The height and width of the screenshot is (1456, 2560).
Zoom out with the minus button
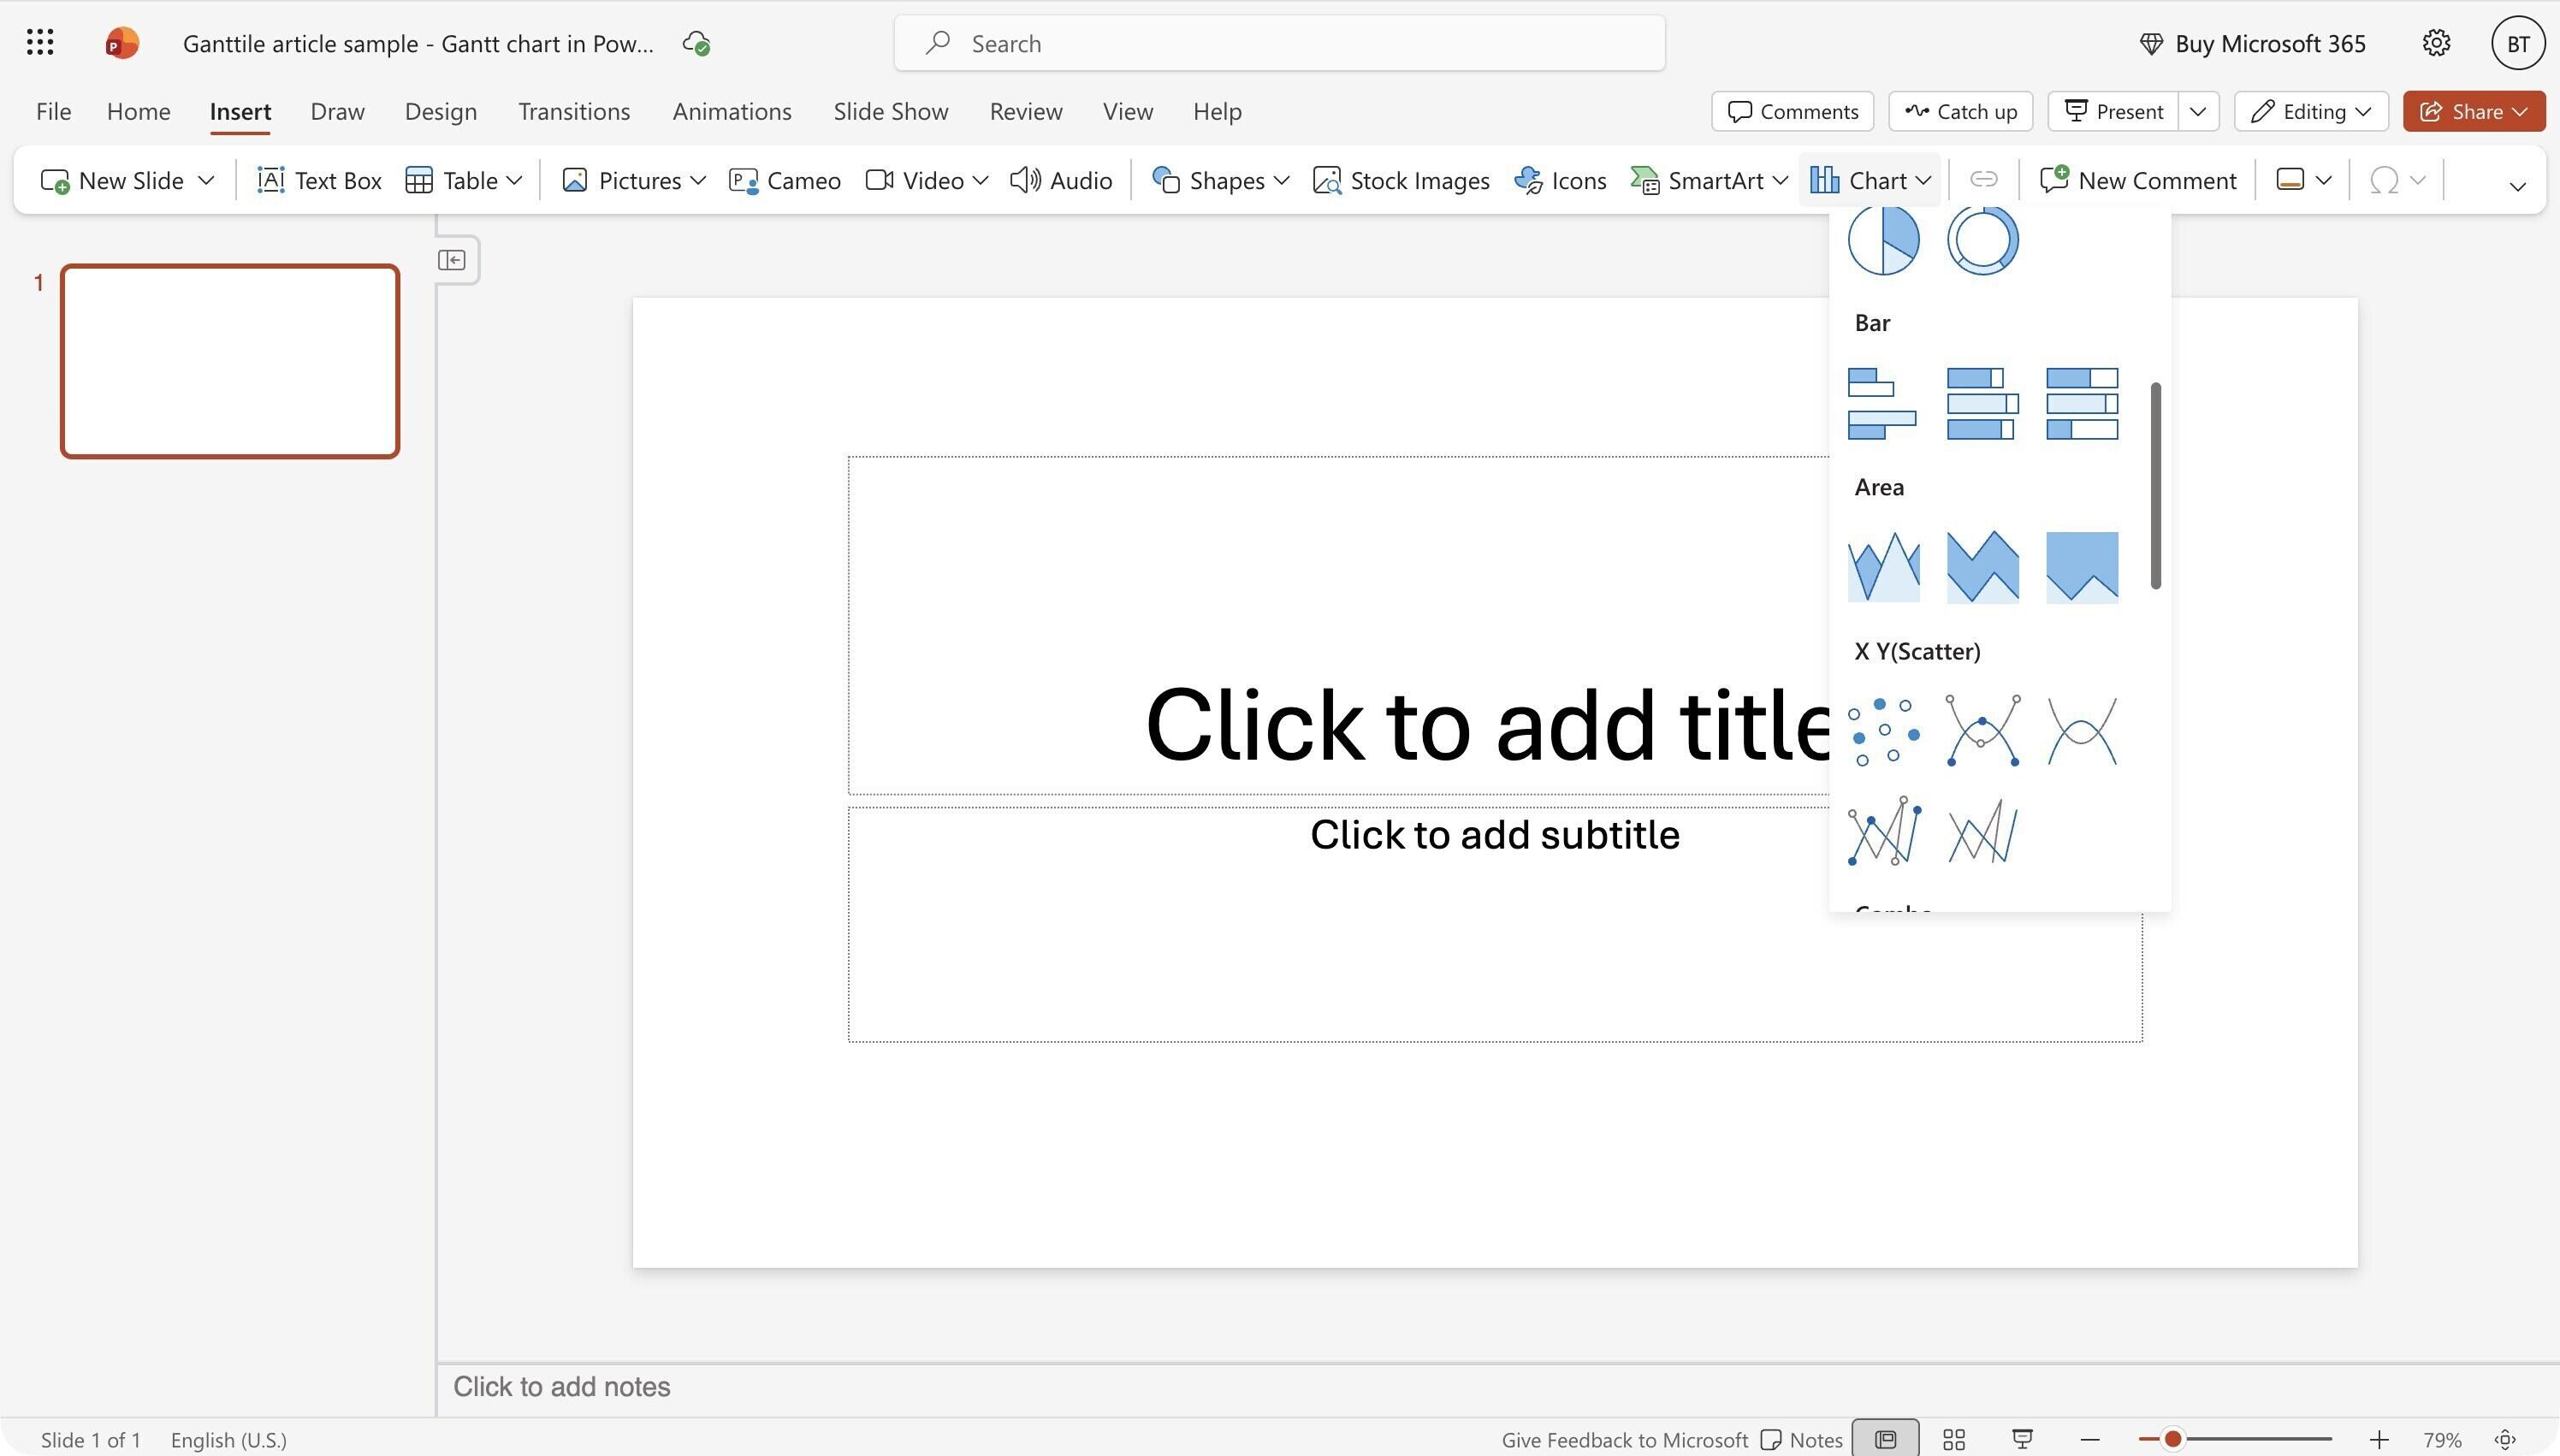[2090, 1439]
